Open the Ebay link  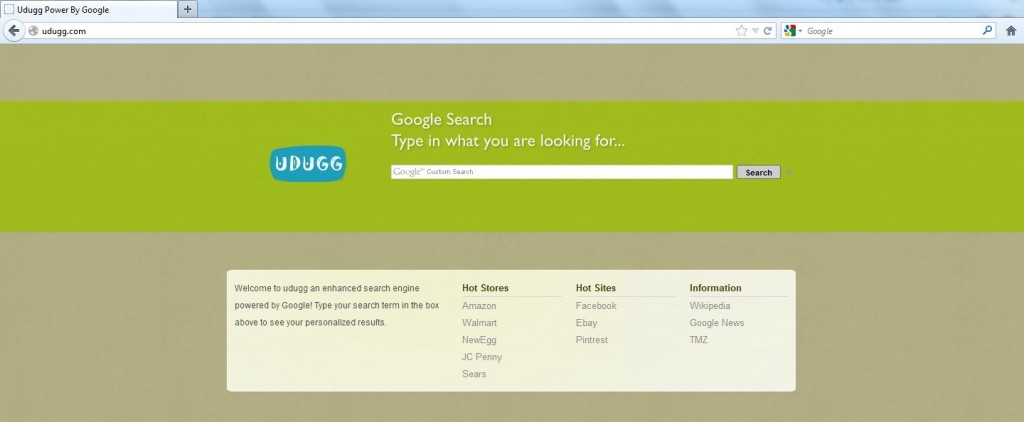[586, 323]
